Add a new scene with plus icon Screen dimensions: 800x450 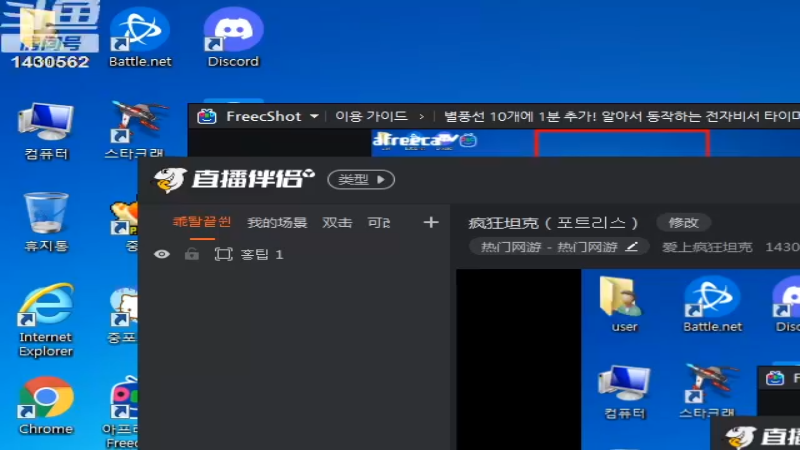(x=431, y=222)
